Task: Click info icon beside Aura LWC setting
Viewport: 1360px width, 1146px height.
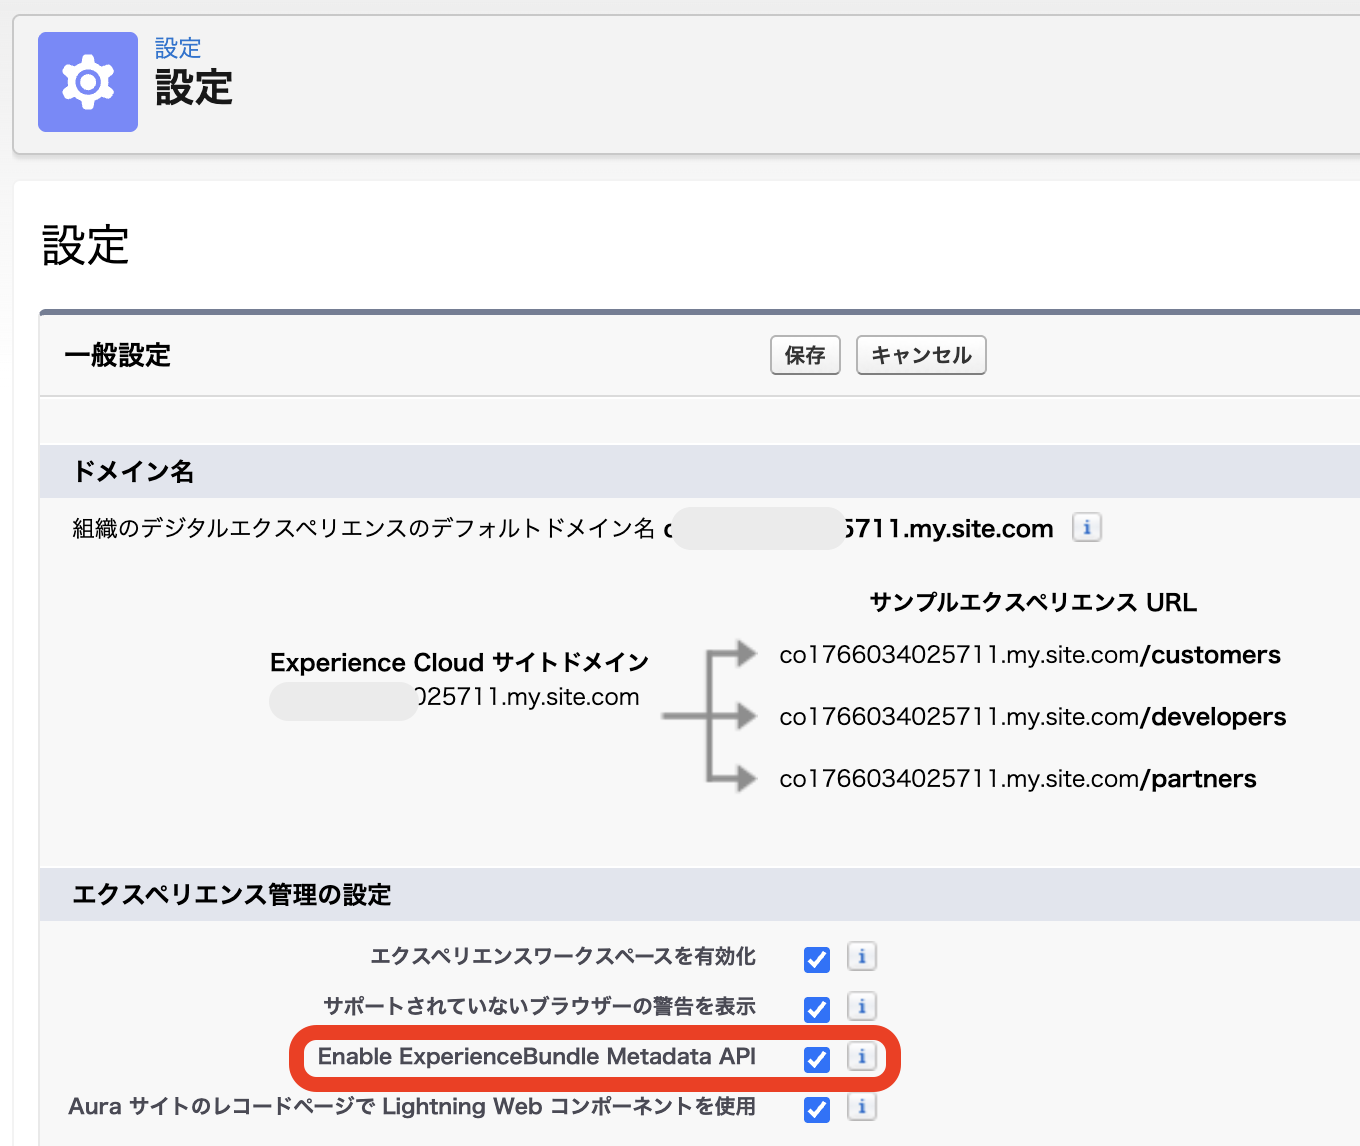Action: click(861, 1108)
